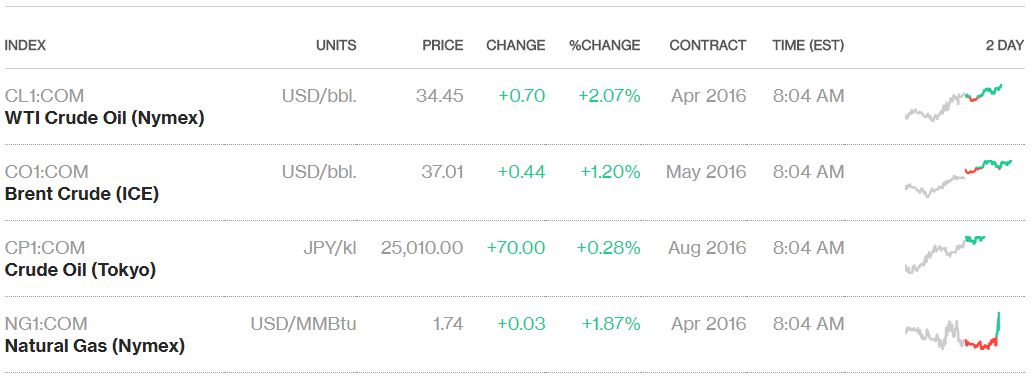Click the CP1:COM ticker symbol

45,248
